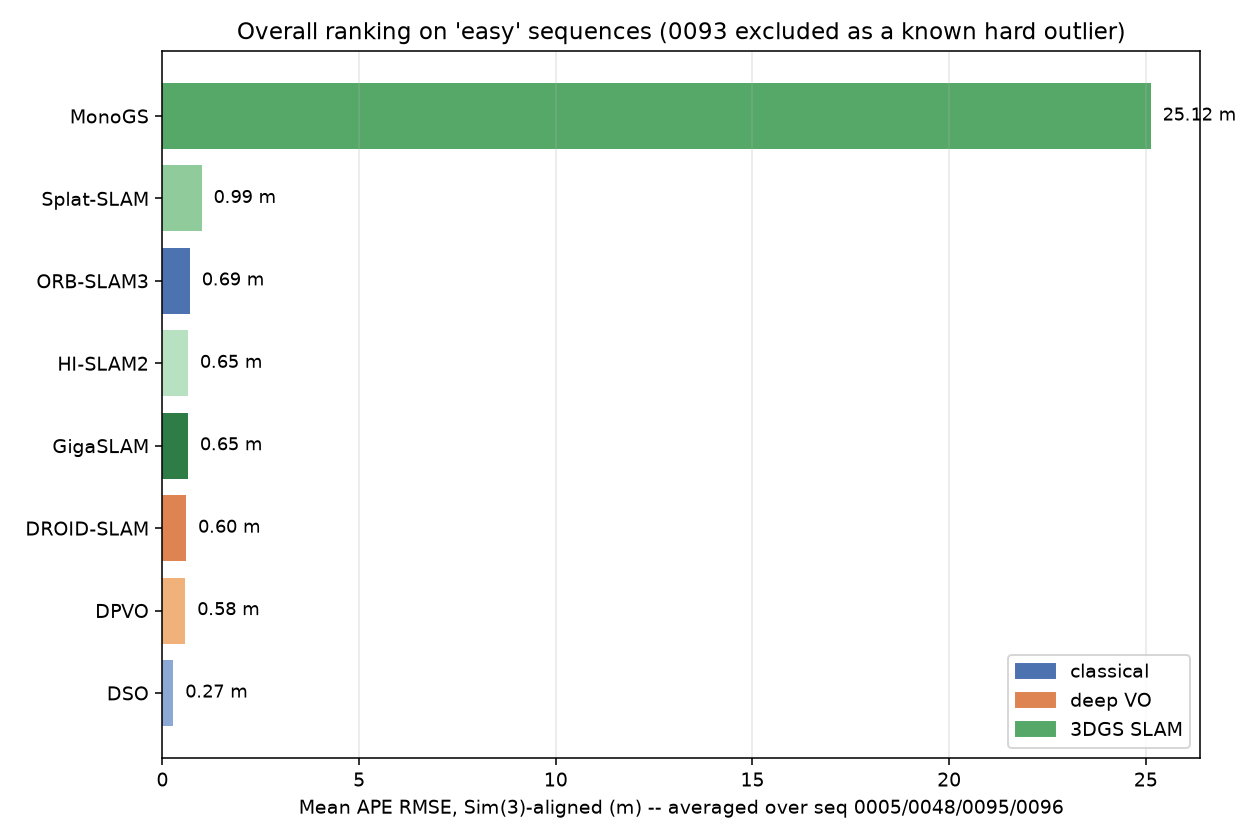Screen dimensions: 1260x840
Task: Click the 'classical' legend text
Action: [x=1109, y=672]
